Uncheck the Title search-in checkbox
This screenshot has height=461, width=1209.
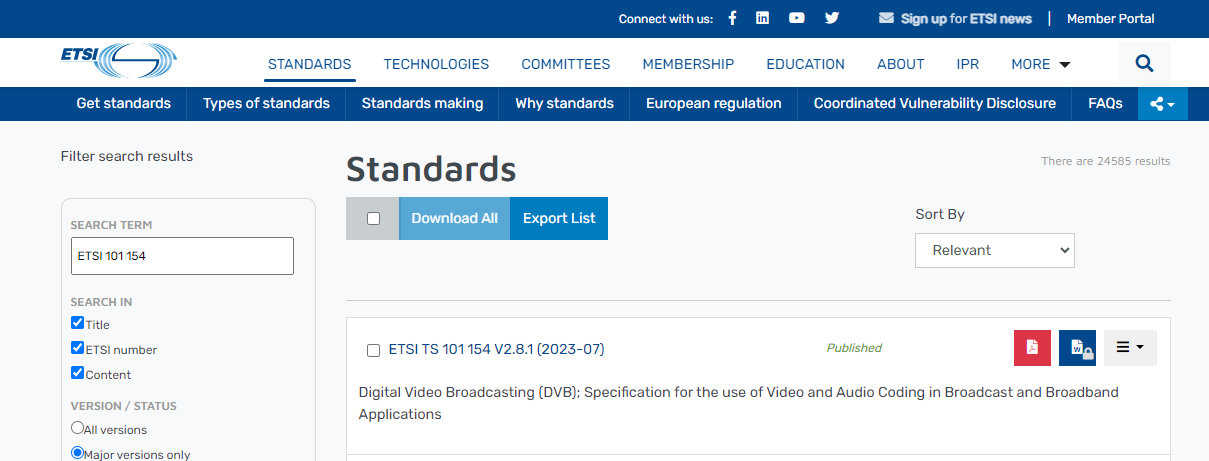point(77,323)
